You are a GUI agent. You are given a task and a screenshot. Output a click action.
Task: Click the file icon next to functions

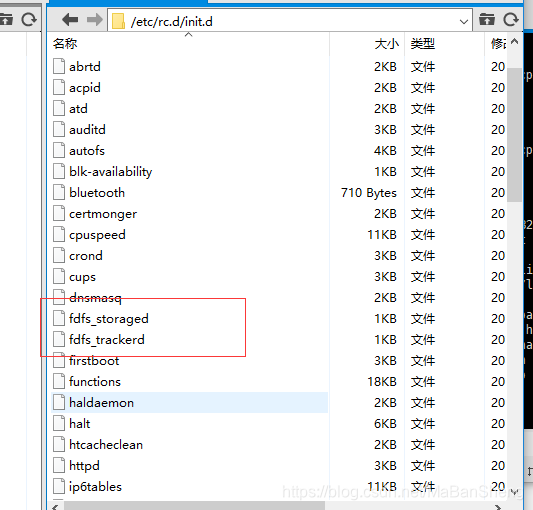point(59,381)
